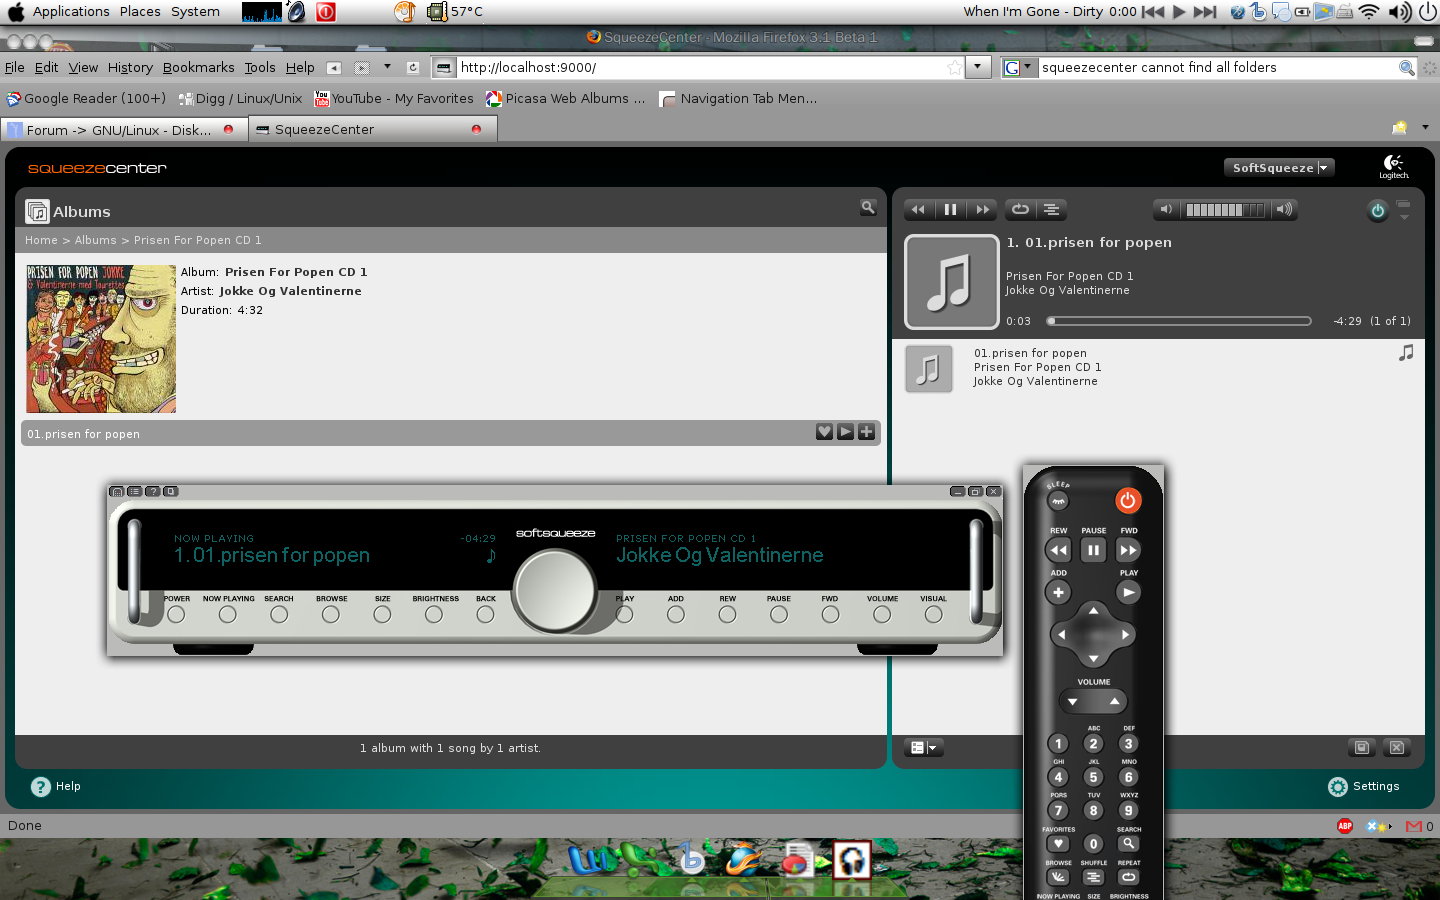Open the Firefox Bookmarks menu
The image size is (1440, 900).
(x=199, y=68)
